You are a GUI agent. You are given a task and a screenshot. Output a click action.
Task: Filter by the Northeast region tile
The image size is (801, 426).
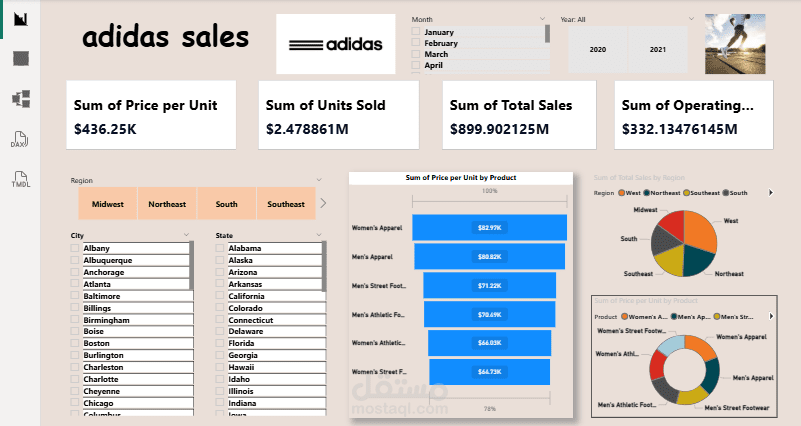pos(167,204)
